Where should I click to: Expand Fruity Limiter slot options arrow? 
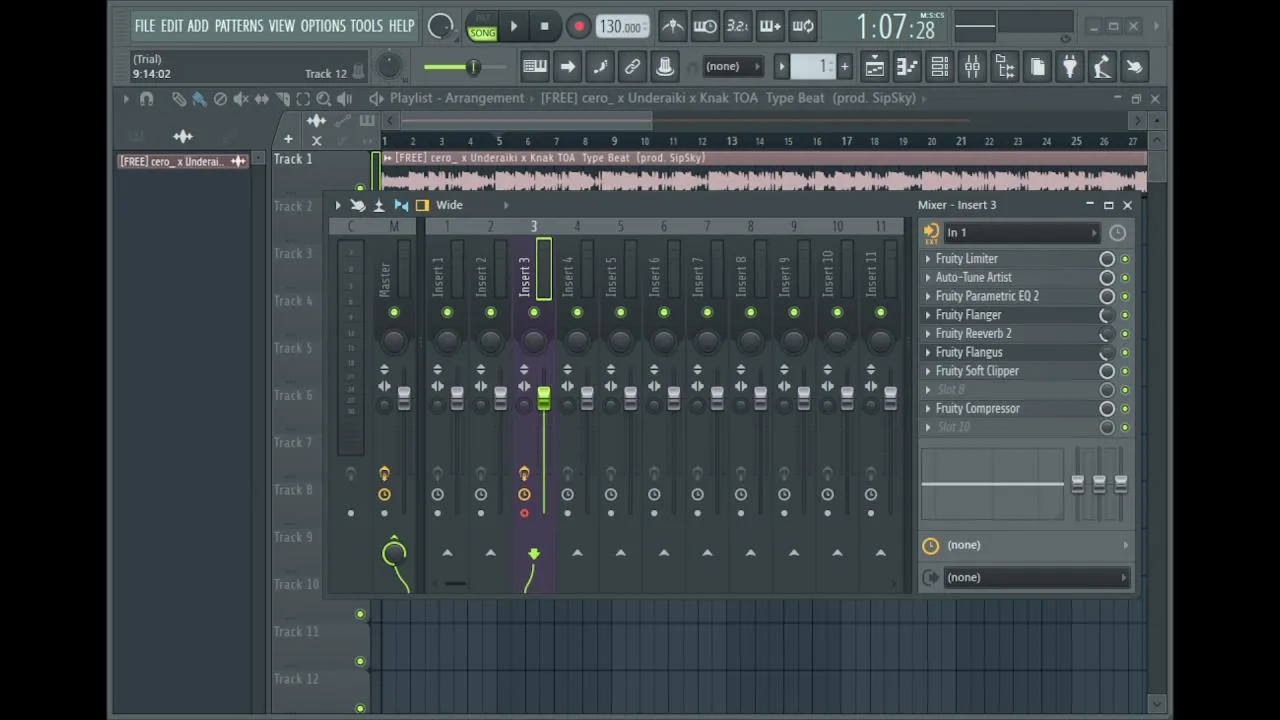(x=928, y=259)
